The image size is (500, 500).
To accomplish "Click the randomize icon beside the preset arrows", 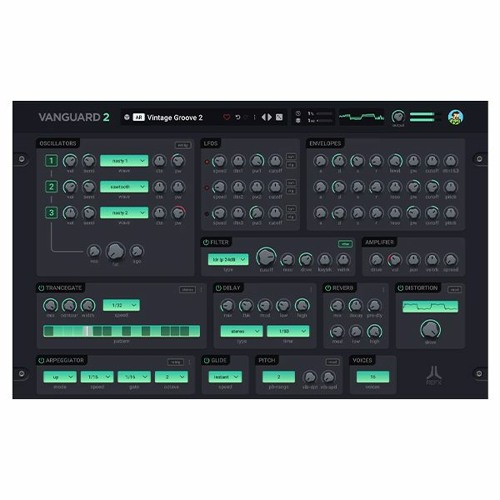I will click(279, 117).
